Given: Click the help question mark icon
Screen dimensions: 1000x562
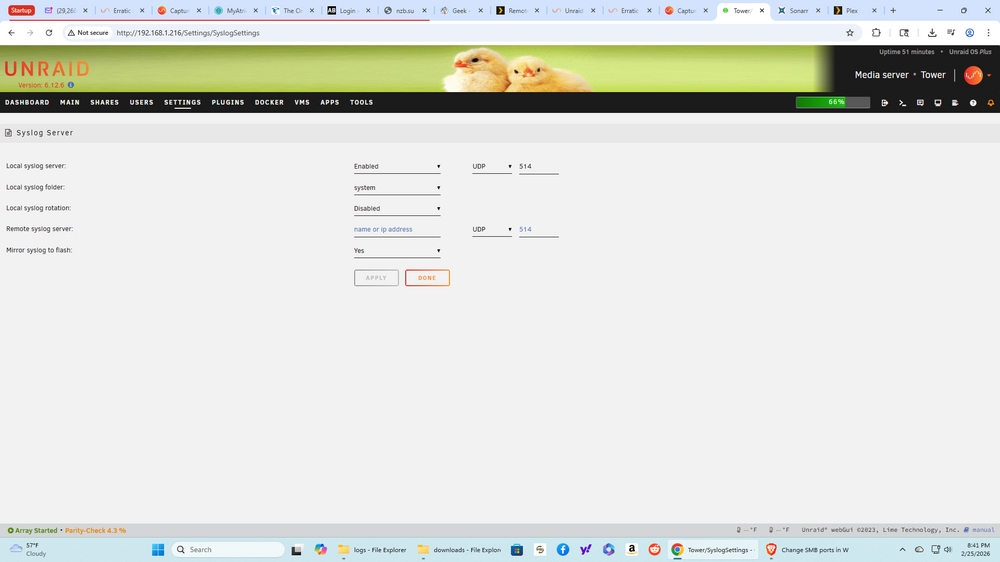Looking at the screenshot, I should [x=973, y=103].
